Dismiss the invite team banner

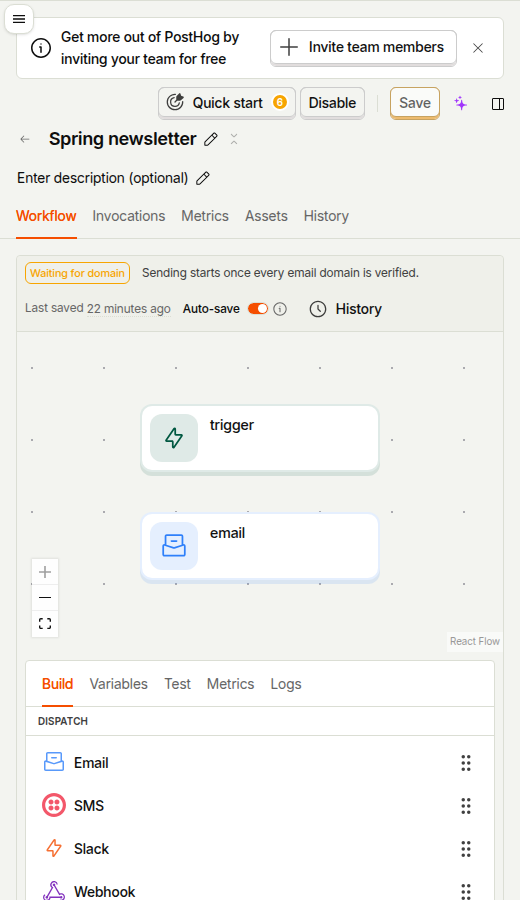click(x=478, y=48)
